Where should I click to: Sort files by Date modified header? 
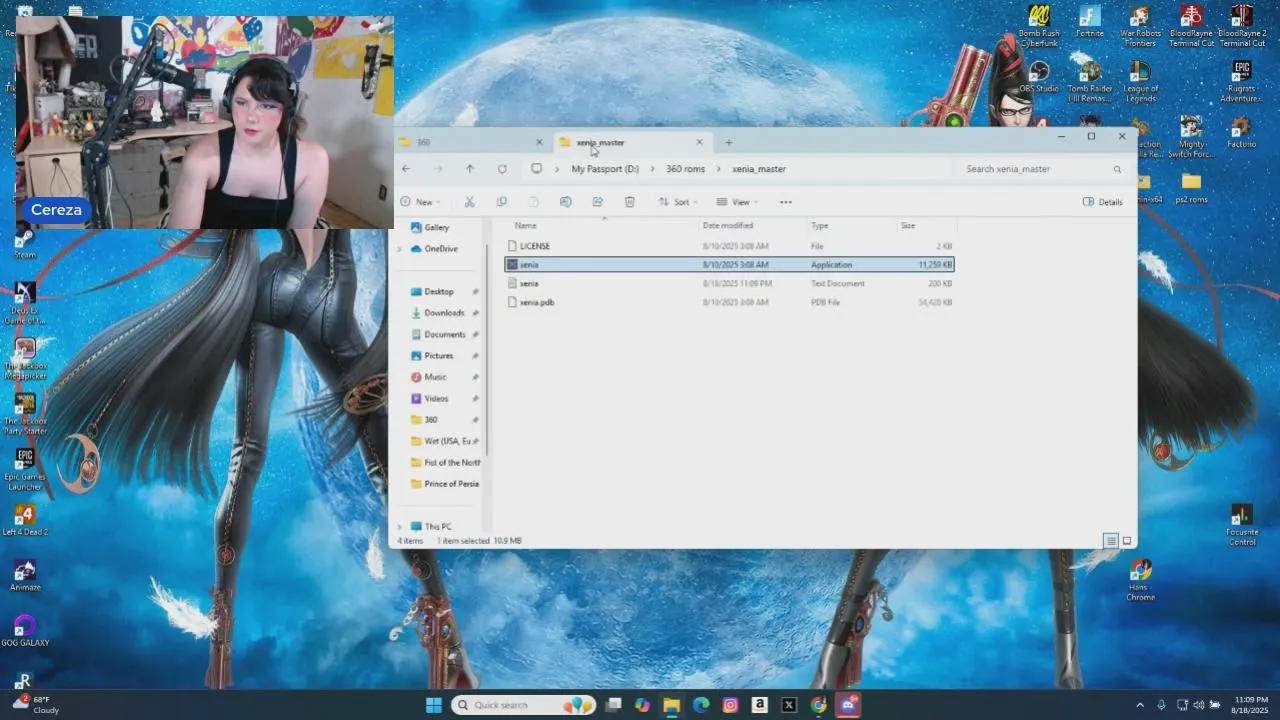click(x=728, y=226)
